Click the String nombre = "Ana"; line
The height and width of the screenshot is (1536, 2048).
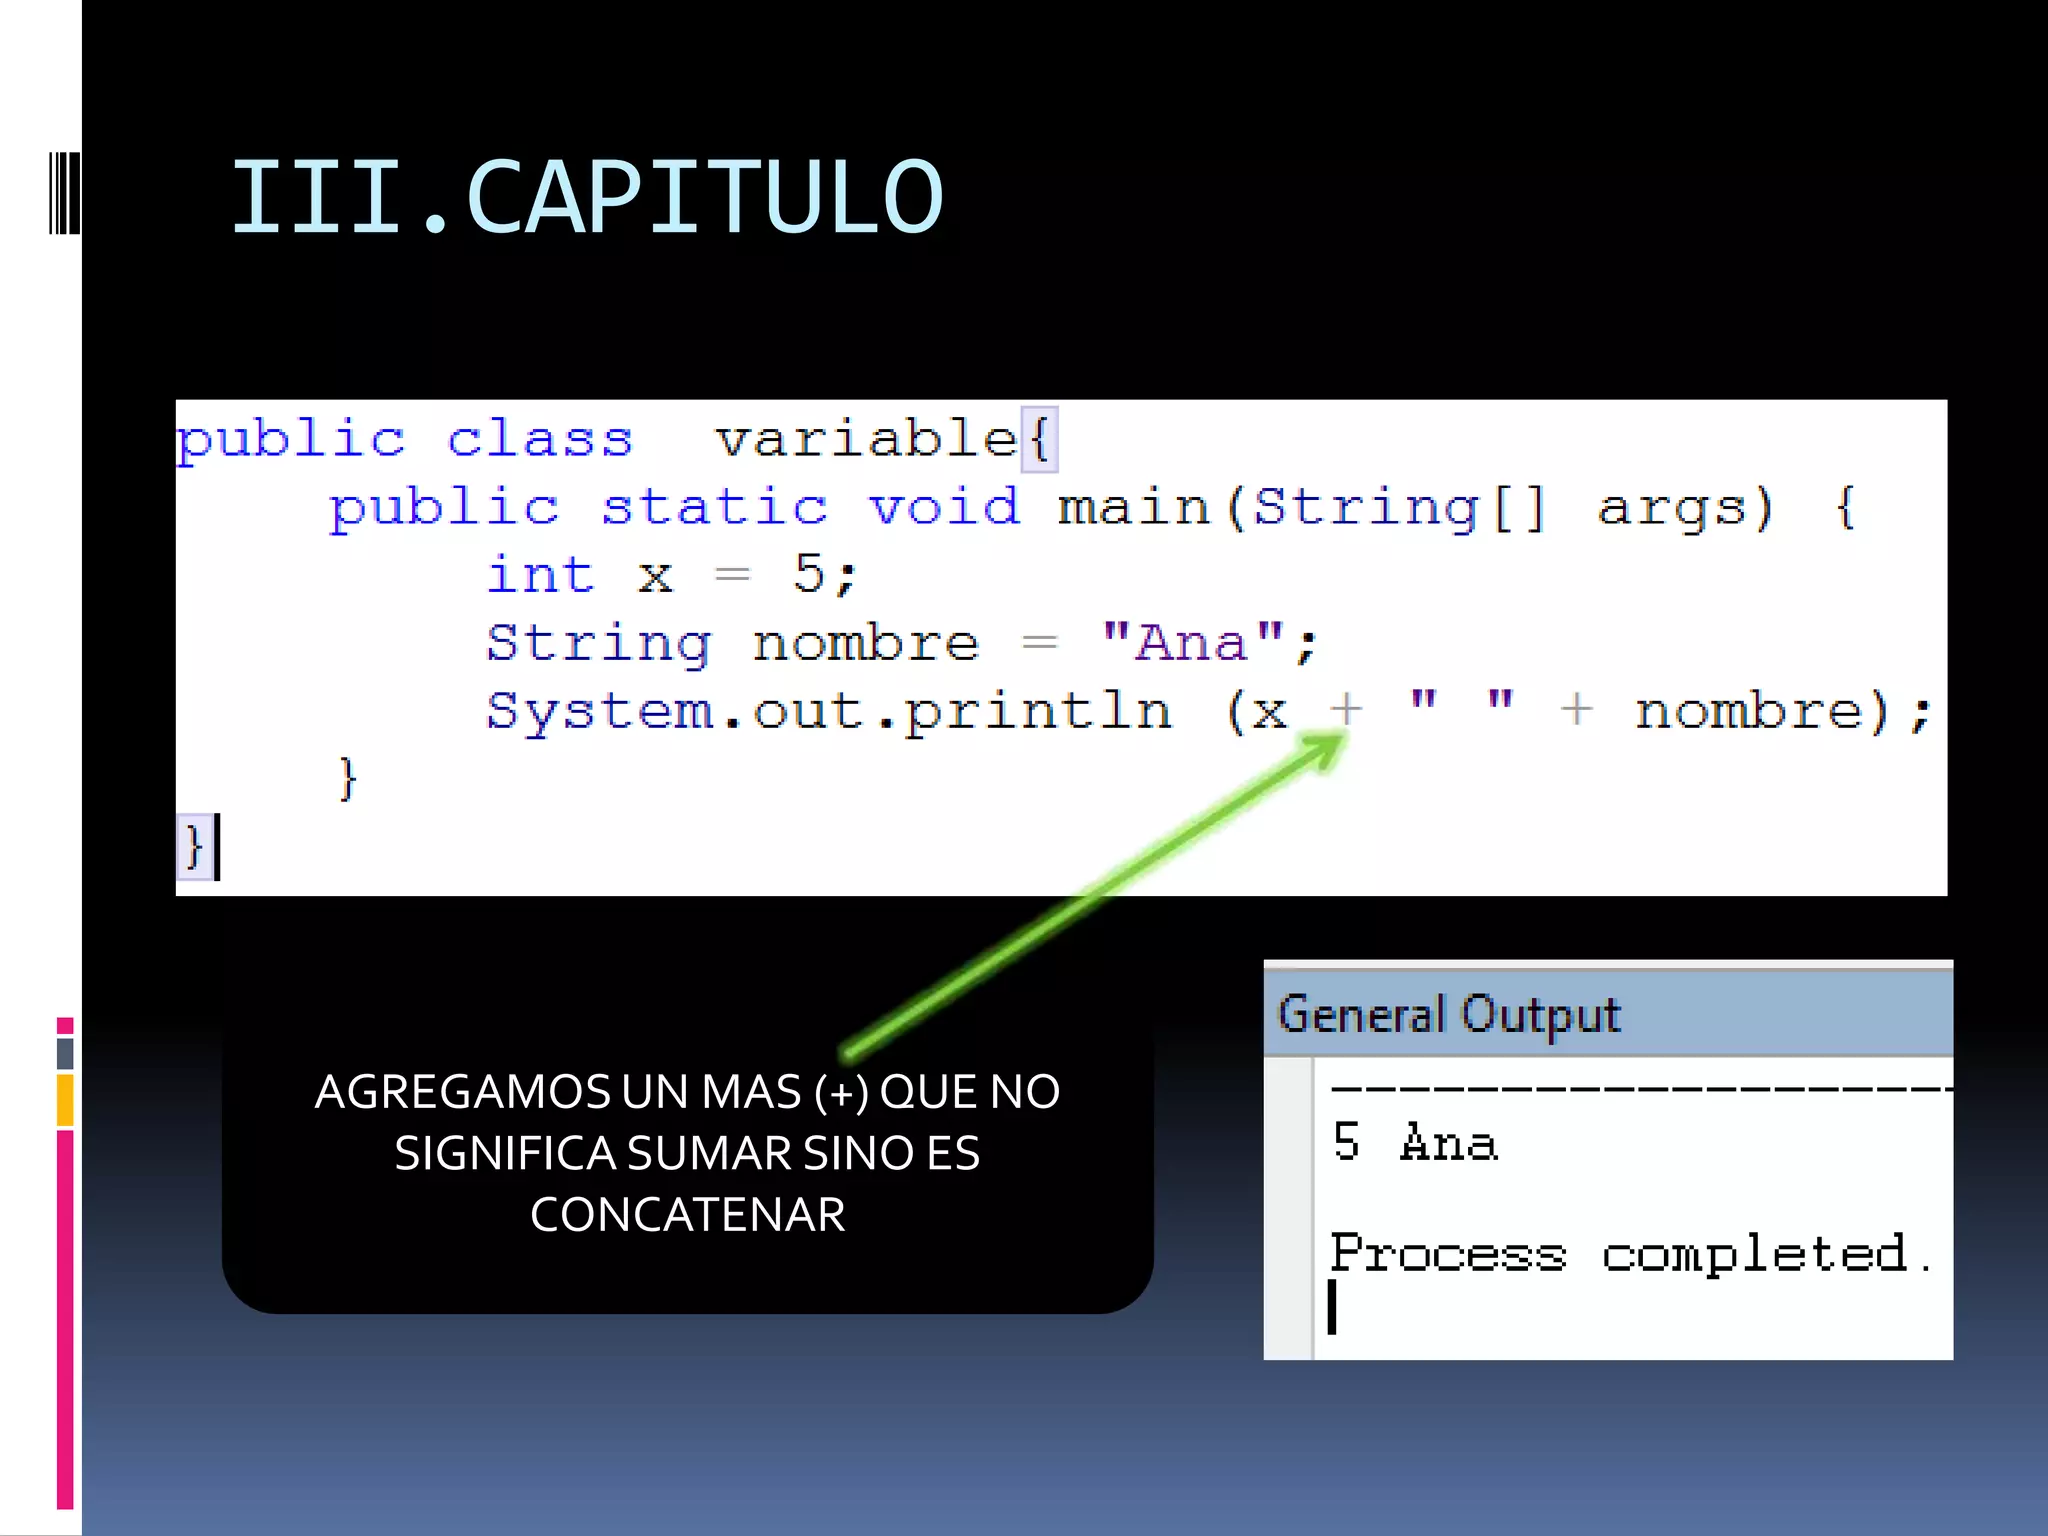902,643
